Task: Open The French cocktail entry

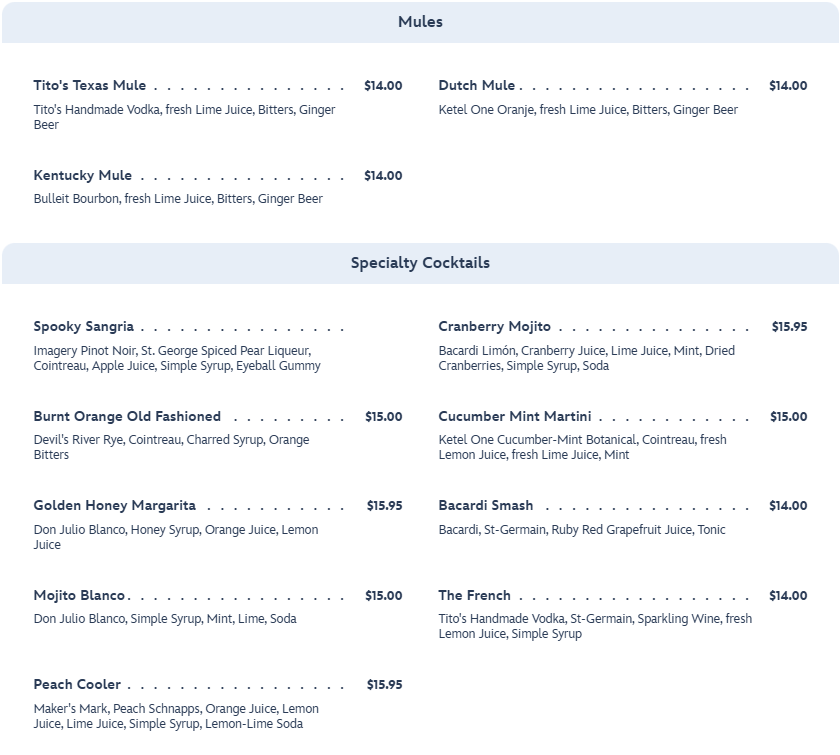Action: point(474,596)
